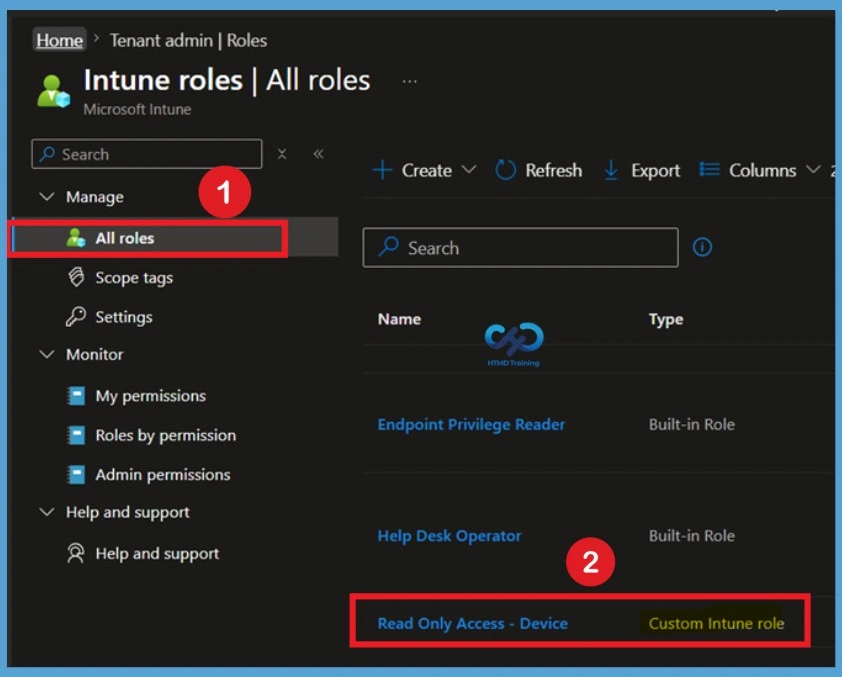Collapse the Monitor section
The width and height of the screenshot is (842, 677).
click(47, 354)
